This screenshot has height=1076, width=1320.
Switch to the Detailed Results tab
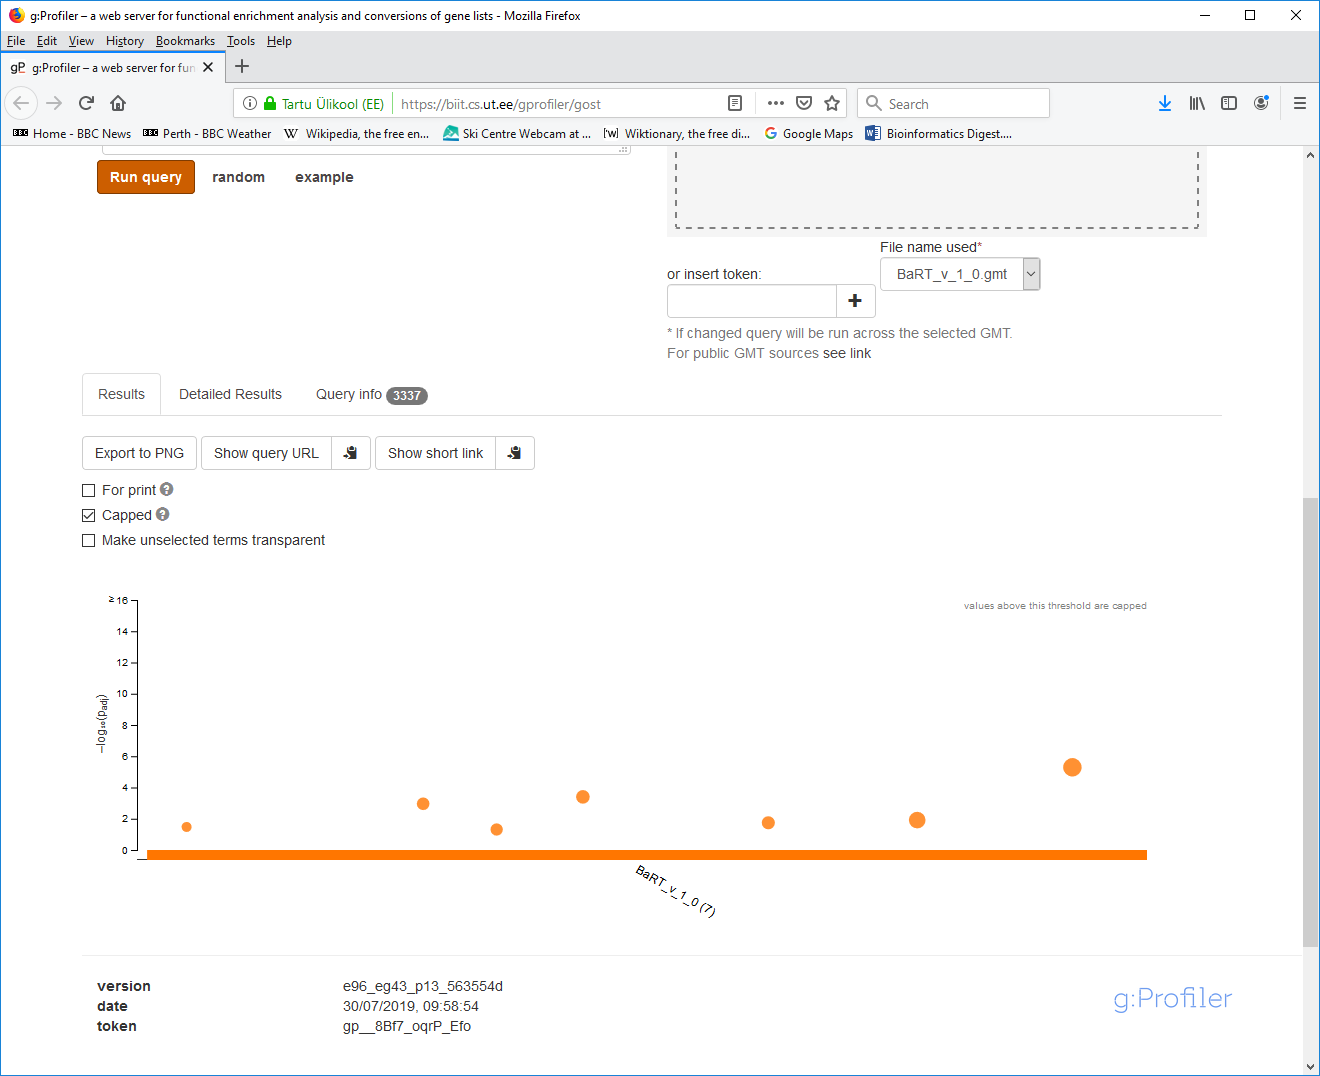230,394
